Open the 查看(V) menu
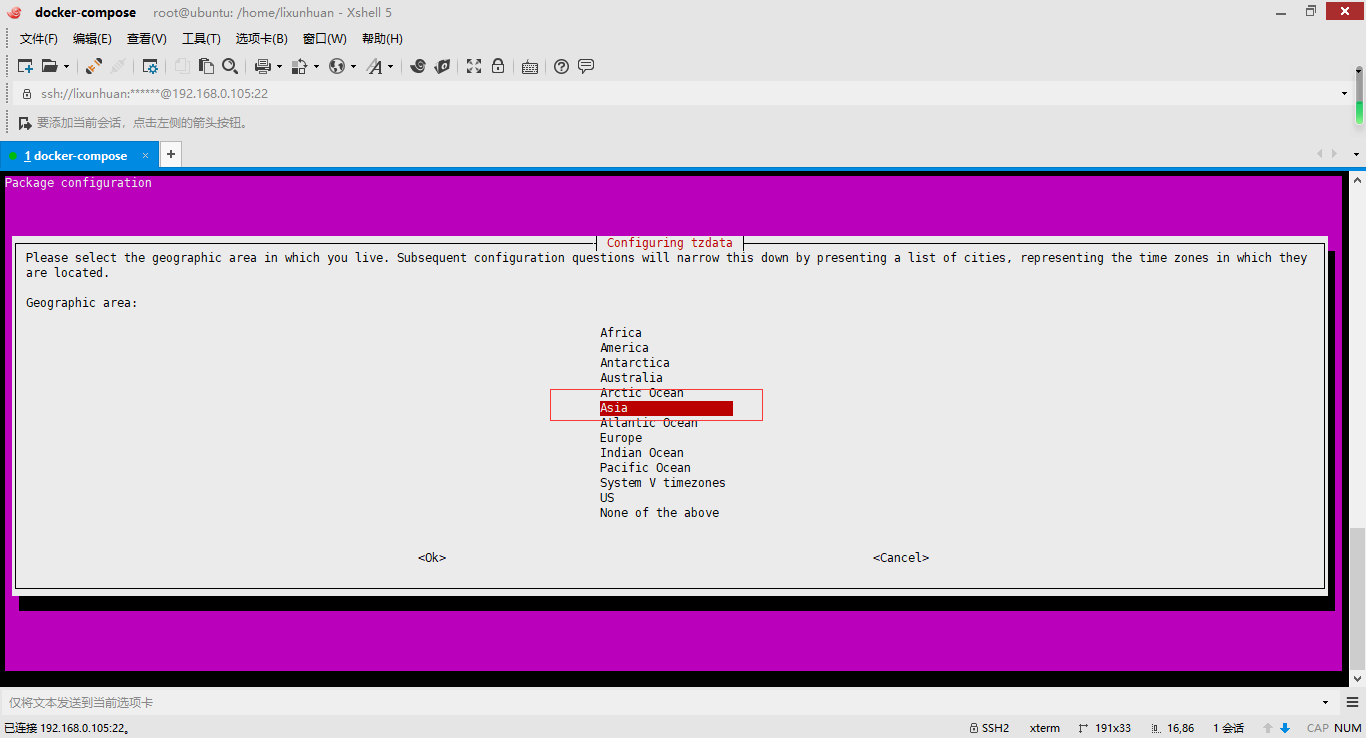The image size is (1366, 738). (146, 39)
